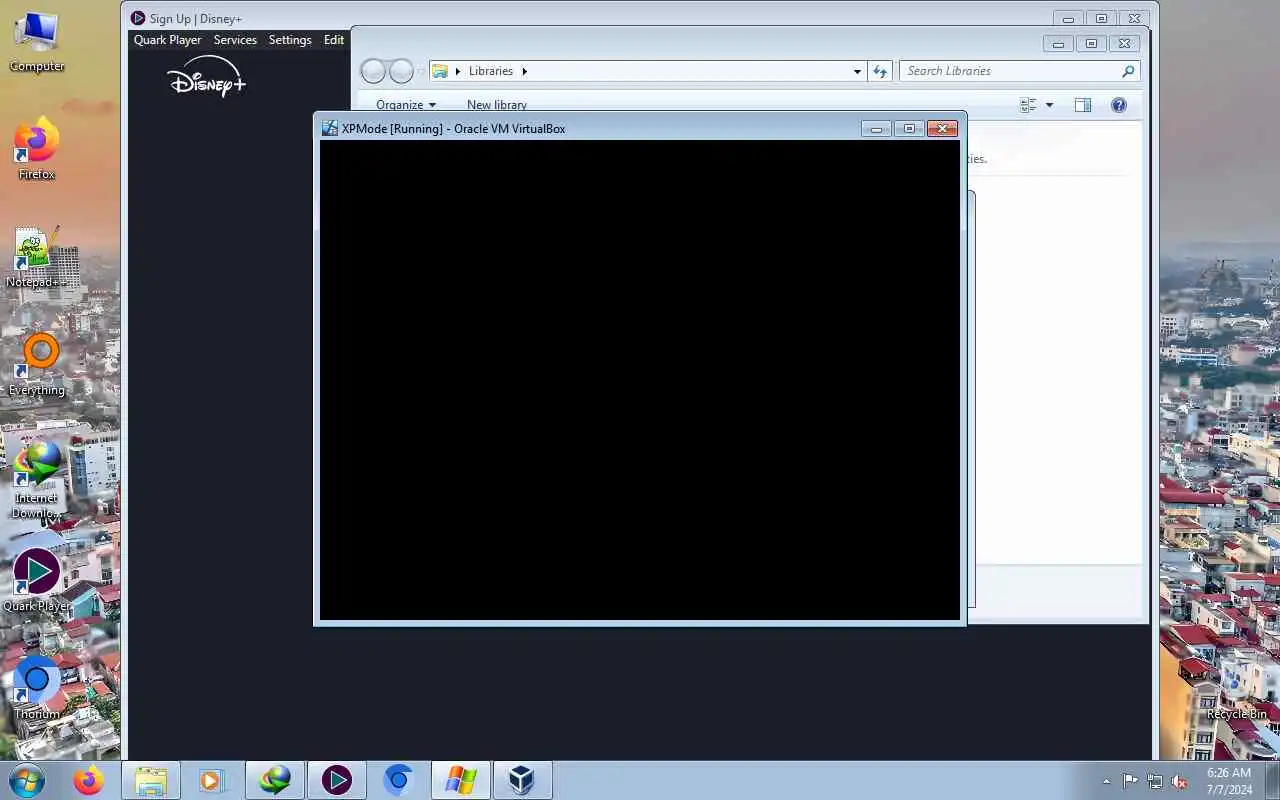Viewport: 1280px width, 800px height.
Task: Close the Libraries Explorer window
Action: pyautogui.click(x=1125, y=43)
